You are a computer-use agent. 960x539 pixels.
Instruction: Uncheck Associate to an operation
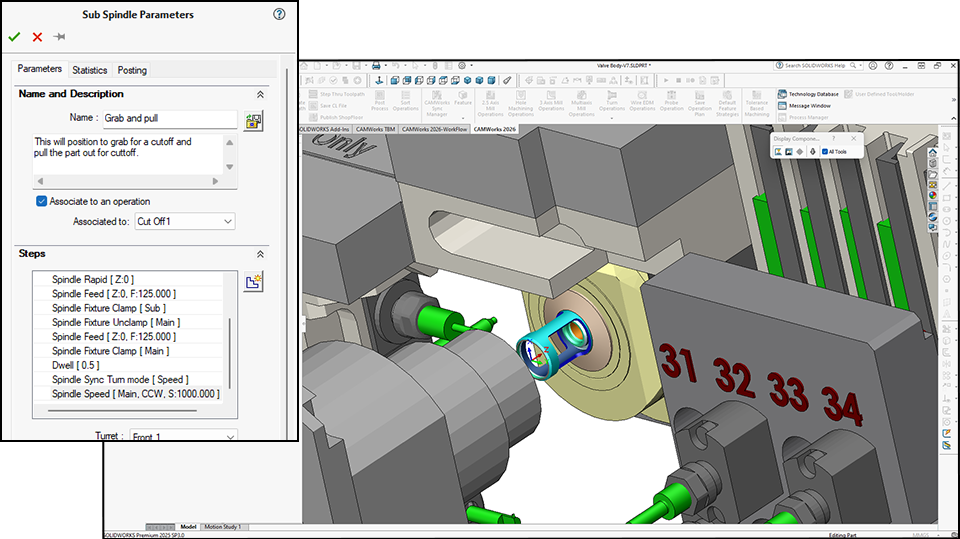point(42,201)
